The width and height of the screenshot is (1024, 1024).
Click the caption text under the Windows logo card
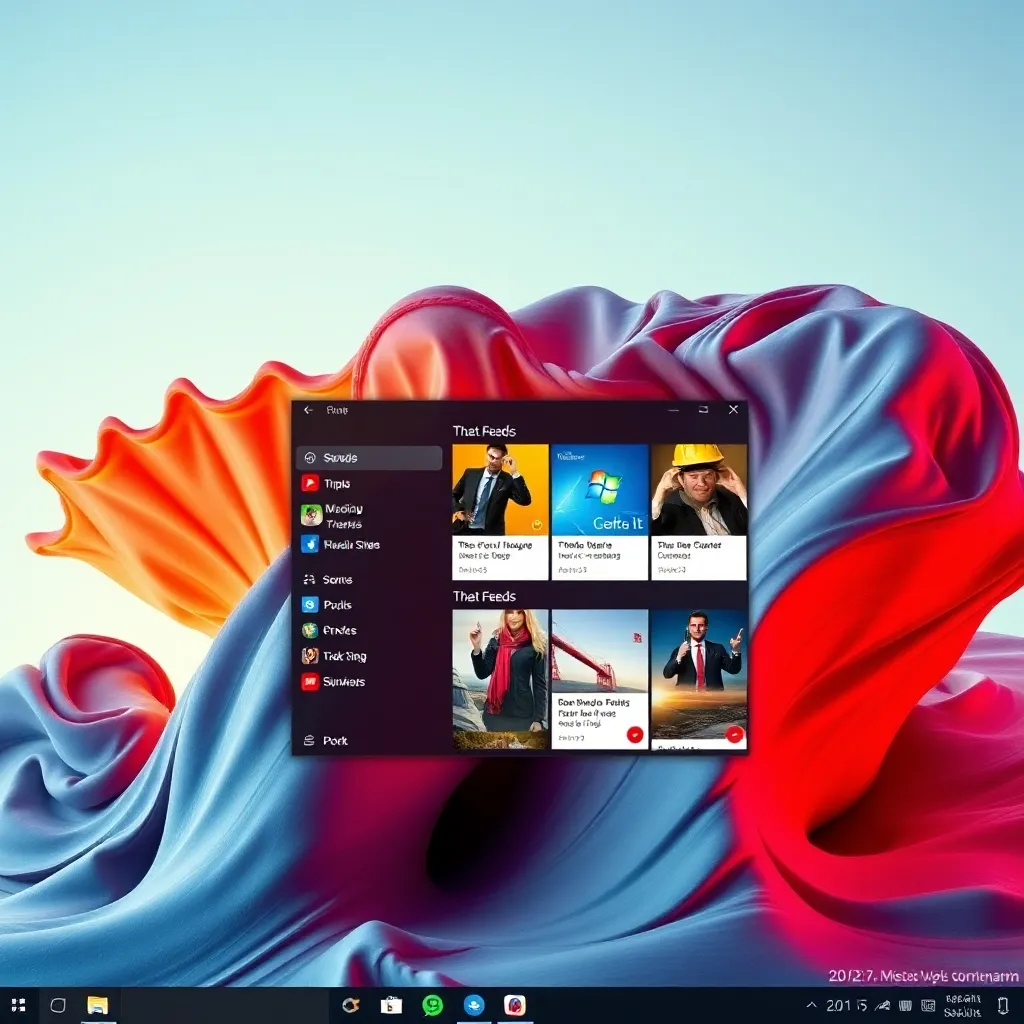coord(589,550)
